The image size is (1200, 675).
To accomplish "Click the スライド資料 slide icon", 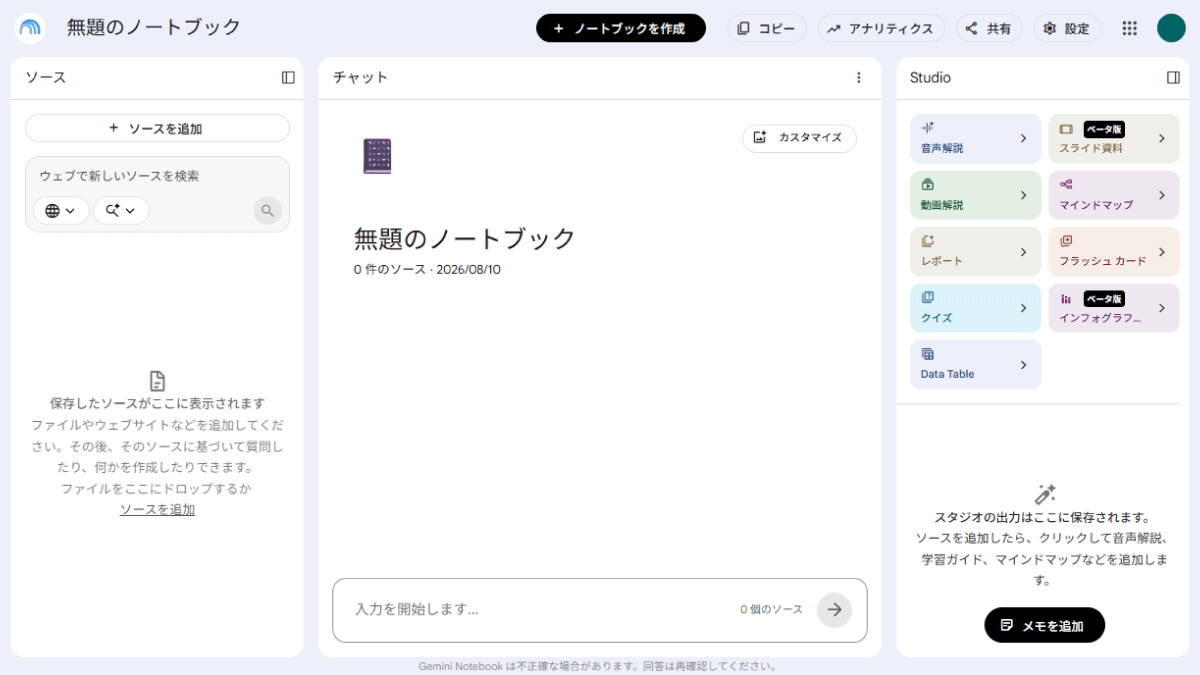I will tap(1066, 129).
